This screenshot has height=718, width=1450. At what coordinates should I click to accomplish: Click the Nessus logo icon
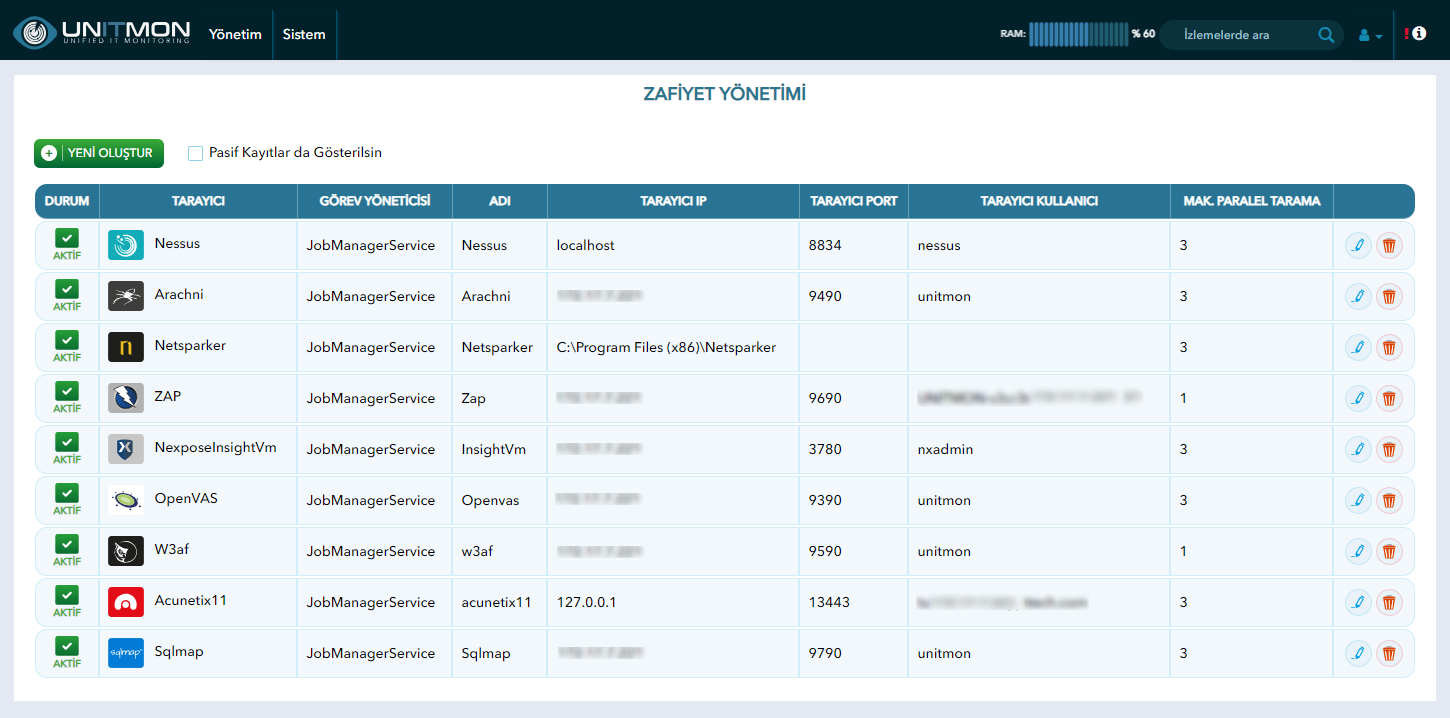(x=126, y=245)
